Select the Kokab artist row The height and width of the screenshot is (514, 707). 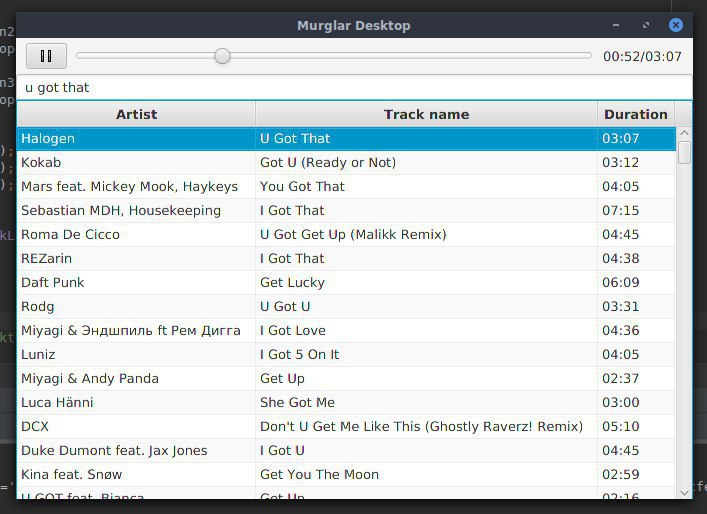click(136, 162)
